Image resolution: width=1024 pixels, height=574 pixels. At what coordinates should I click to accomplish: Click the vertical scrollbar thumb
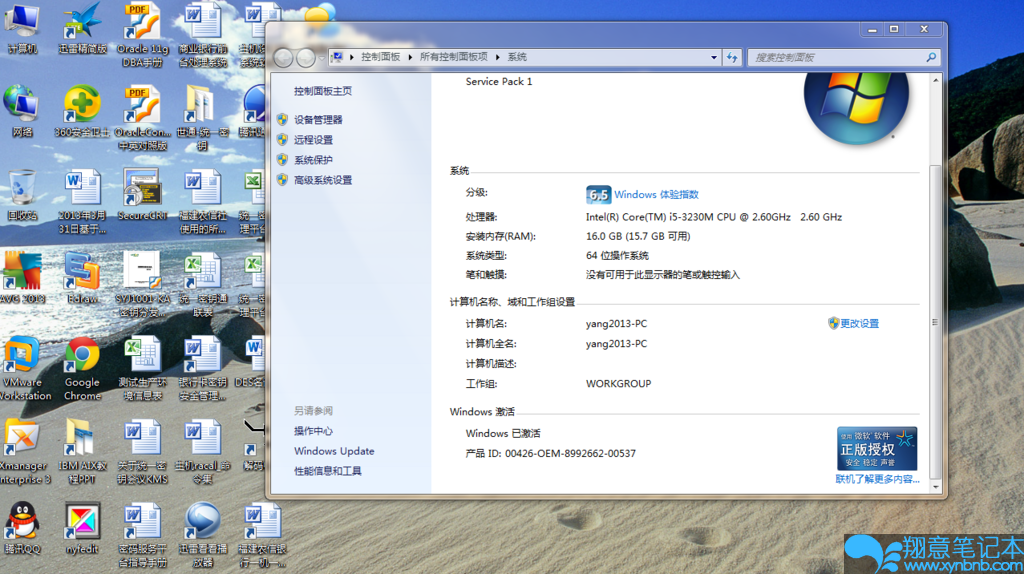pos(936,322)
